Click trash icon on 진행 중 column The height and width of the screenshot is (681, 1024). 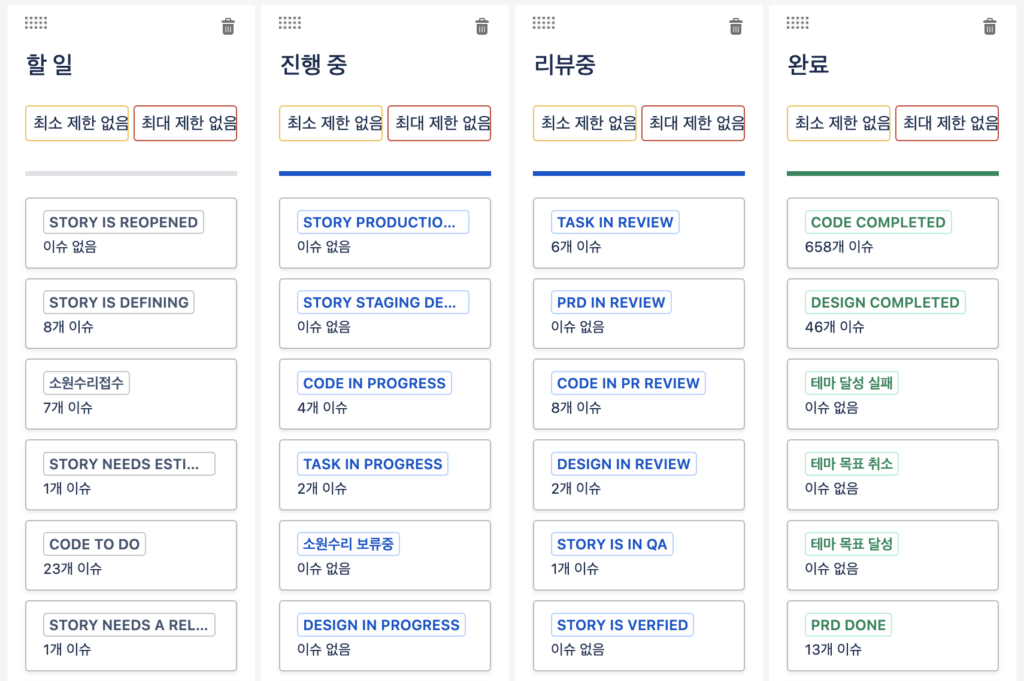pos(482,27)
